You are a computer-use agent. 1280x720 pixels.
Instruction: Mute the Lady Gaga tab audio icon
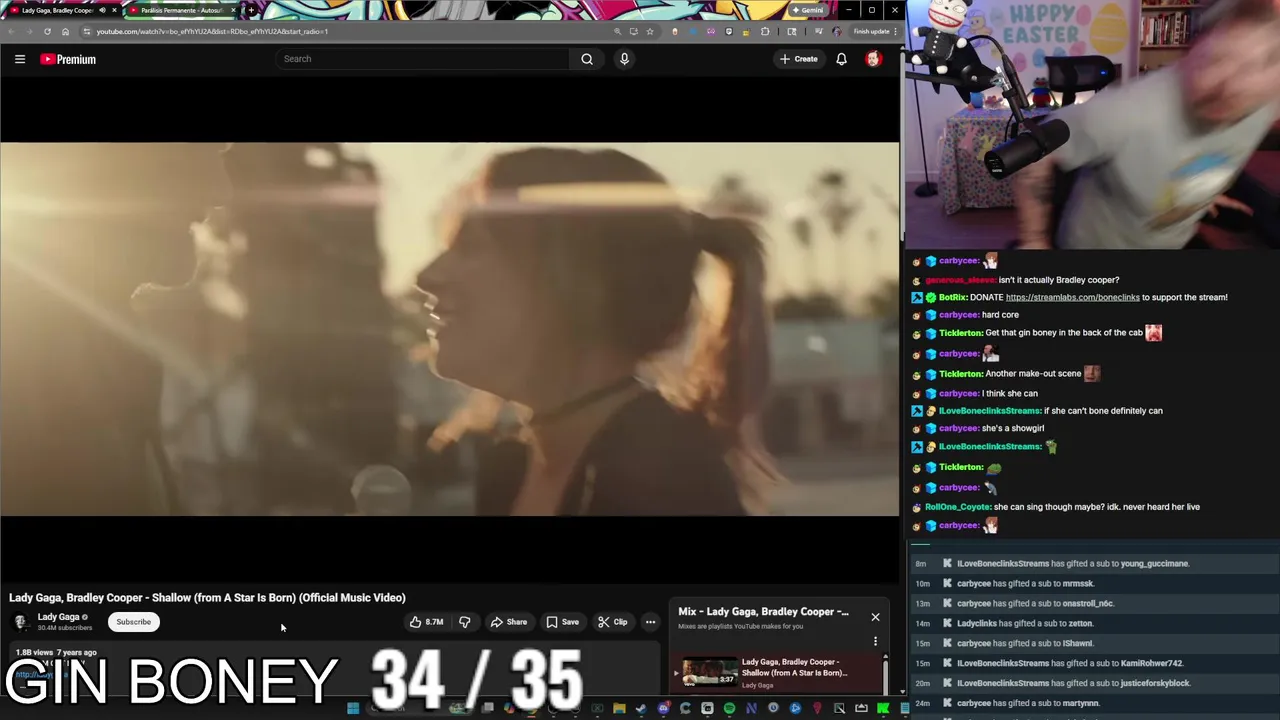pos(102,10)
